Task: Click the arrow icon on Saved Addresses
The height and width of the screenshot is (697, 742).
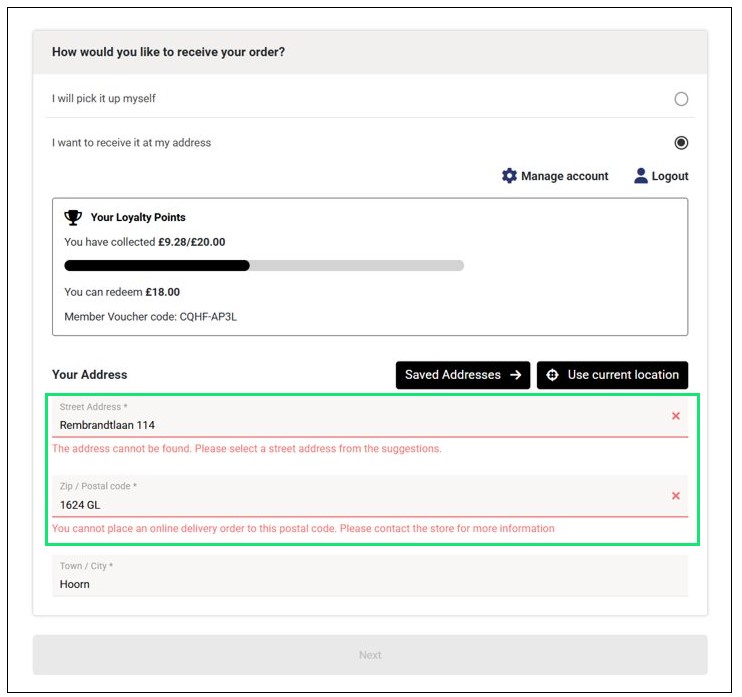Action: (x=516, y=375)
